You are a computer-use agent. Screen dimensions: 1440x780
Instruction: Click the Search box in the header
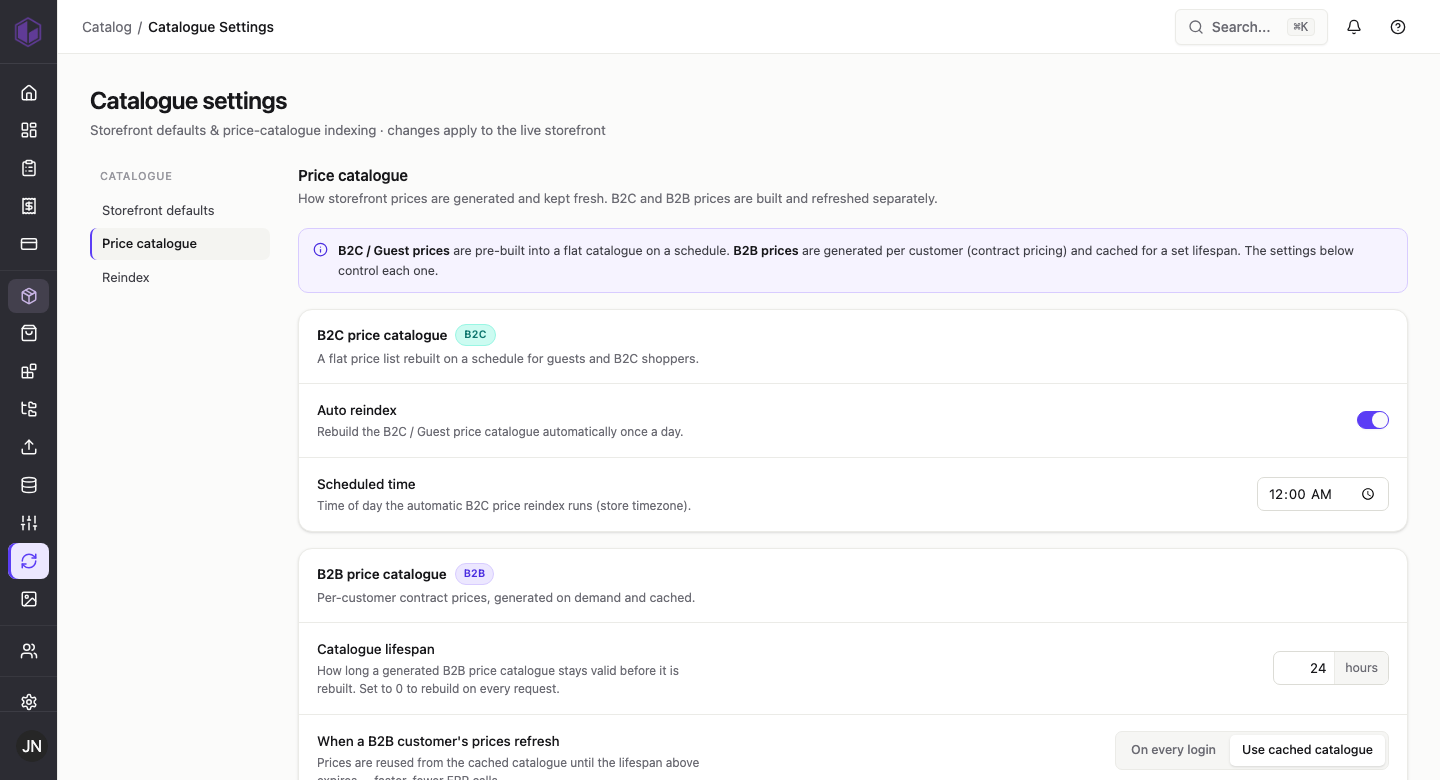(x=1251, y=27)
